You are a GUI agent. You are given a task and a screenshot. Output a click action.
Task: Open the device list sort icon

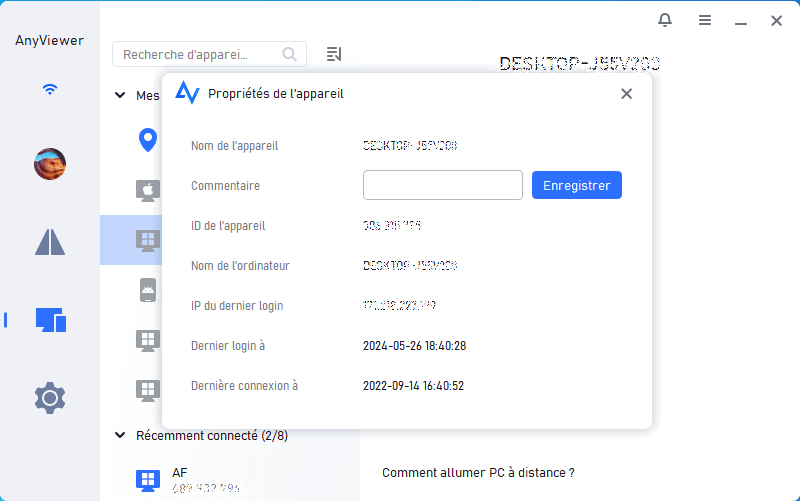[x=334, y=54]
